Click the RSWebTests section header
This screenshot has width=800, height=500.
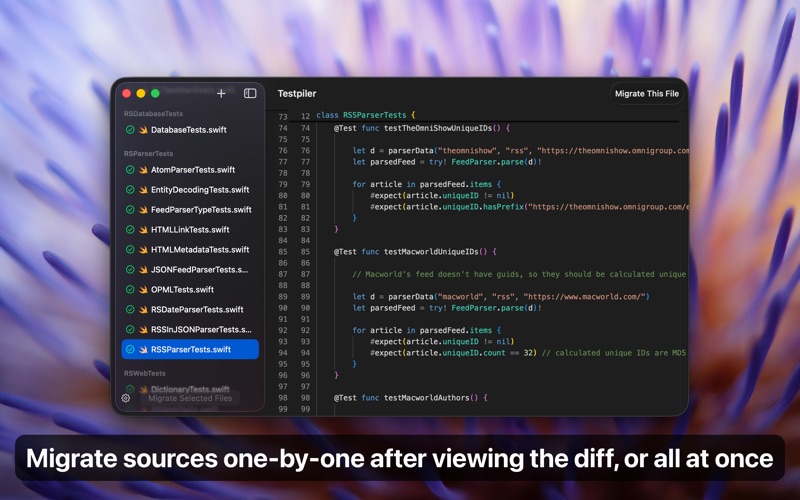pyautogui.click(x=144, y=373)
